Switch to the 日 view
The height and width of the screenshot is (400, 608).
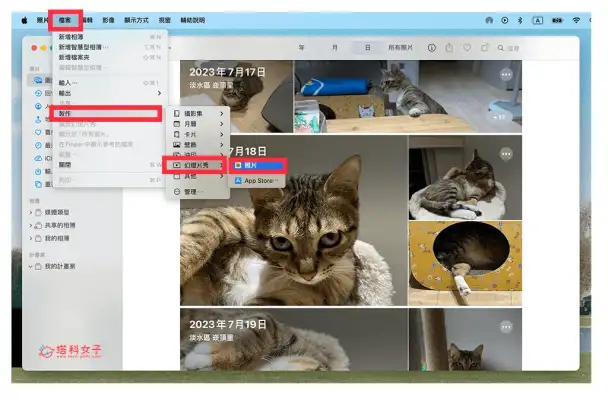[368, 48]
